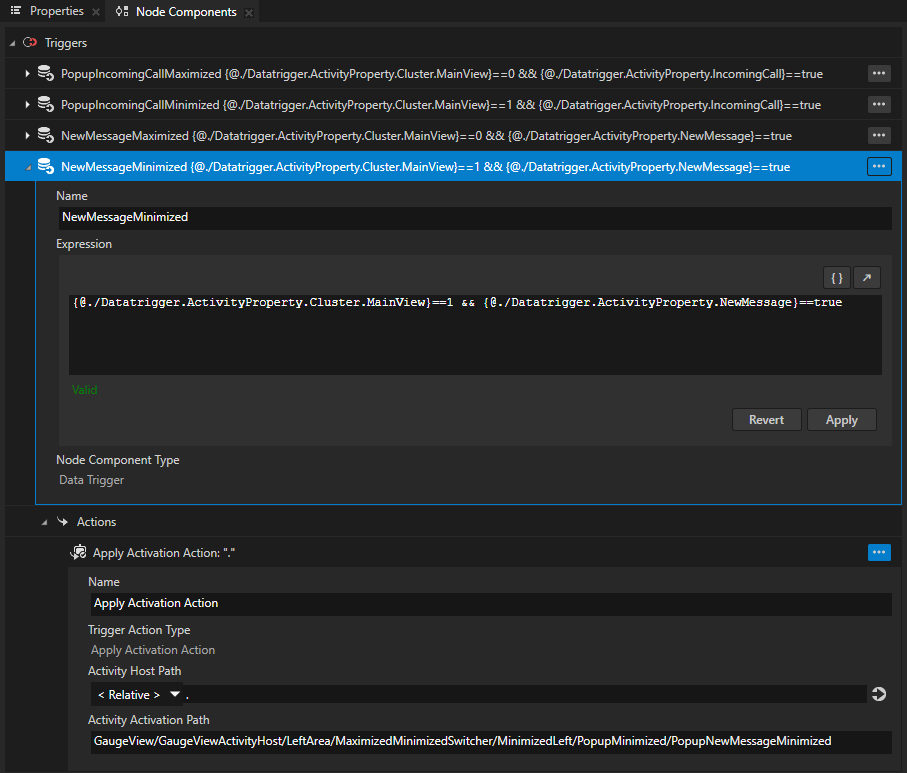Viewport: 907px width, 773px height.
Task: Open expression in external editor via arrow icon
Action: pyautogui.click(x=866, y=277)
